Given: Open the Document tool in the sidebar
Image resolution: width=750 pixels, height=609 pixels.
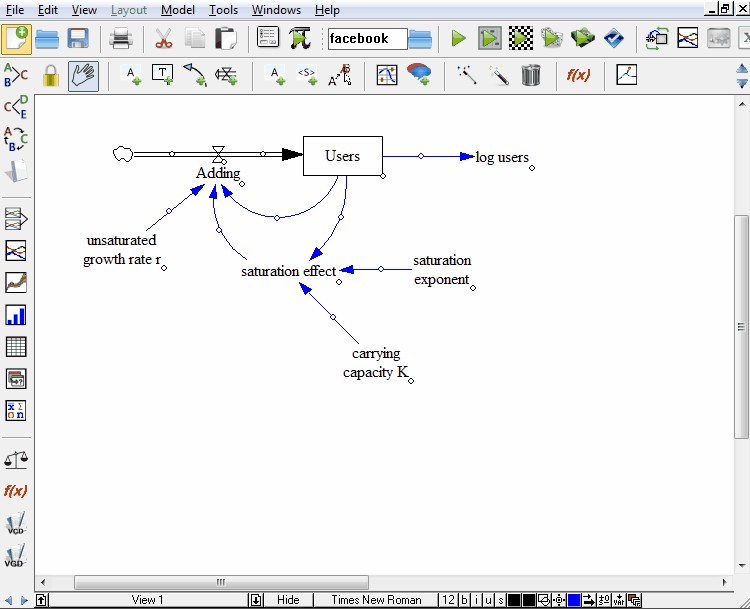Looking at the screenshot, I should [16, 171].
